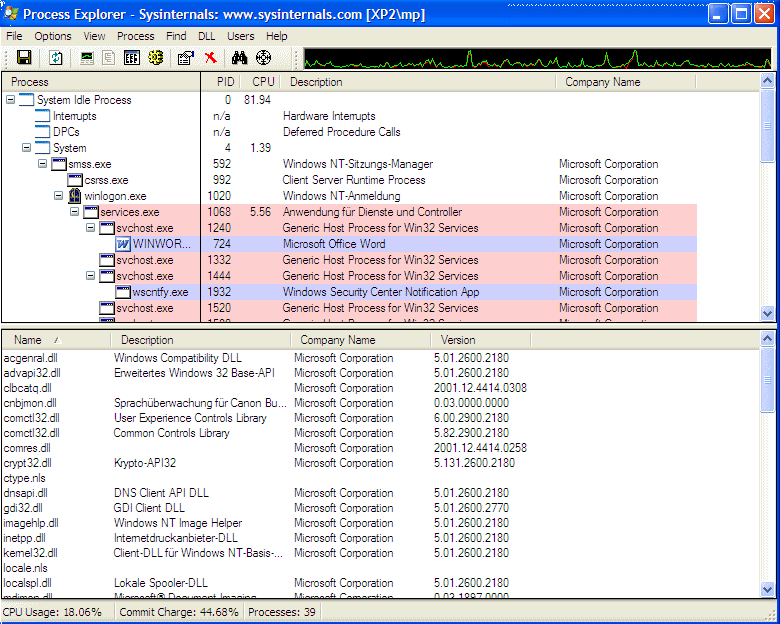Collapse the services.exe tree branch
The width and height of the screenshot is (780, 624).
(x=75, y=212)
